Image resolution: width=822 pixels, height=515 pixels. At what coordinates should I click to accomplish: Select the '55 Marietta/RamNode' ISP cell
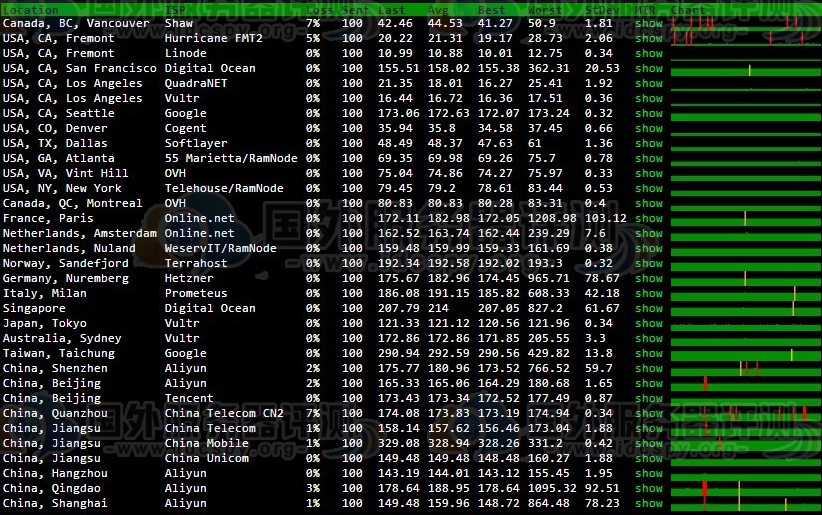(x=231, y=158)
